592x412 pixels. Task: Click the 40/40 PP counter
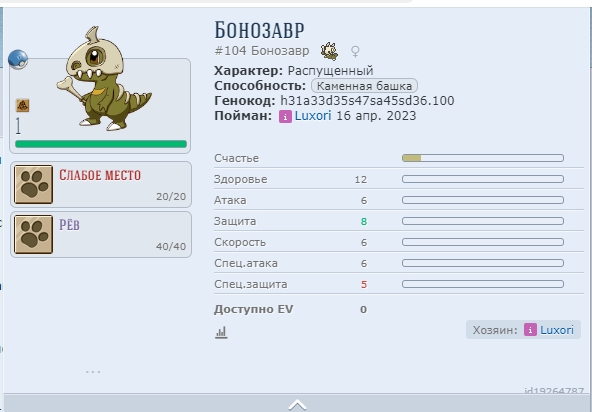click(171, 247)
